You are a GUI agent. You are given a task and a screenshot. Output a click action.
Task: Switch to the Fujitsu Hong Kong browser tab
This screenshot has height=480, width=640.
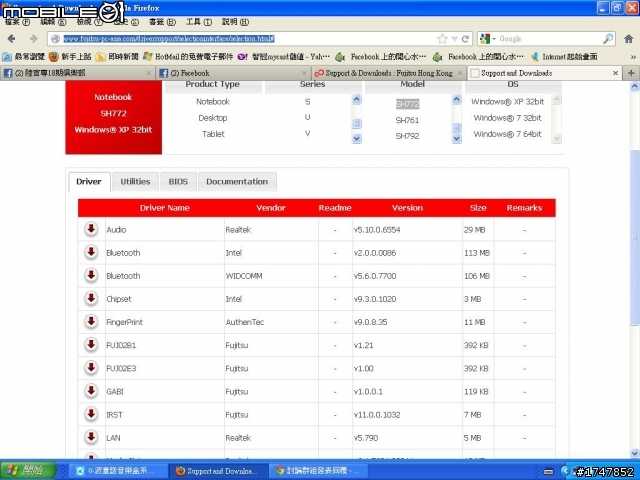pyautogui.click(x=389, y=73)
